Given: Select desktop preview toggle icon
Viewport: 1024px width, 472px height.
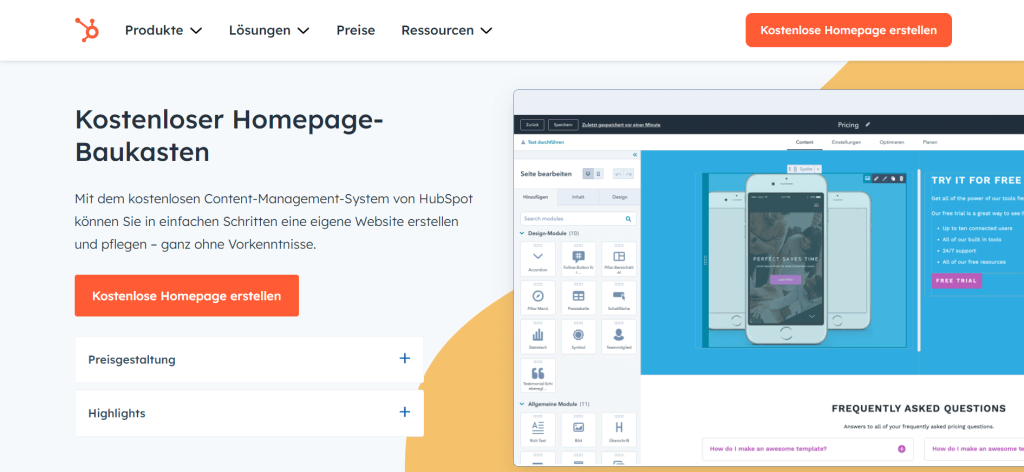Looking at the screenshot, I should 588,174.
